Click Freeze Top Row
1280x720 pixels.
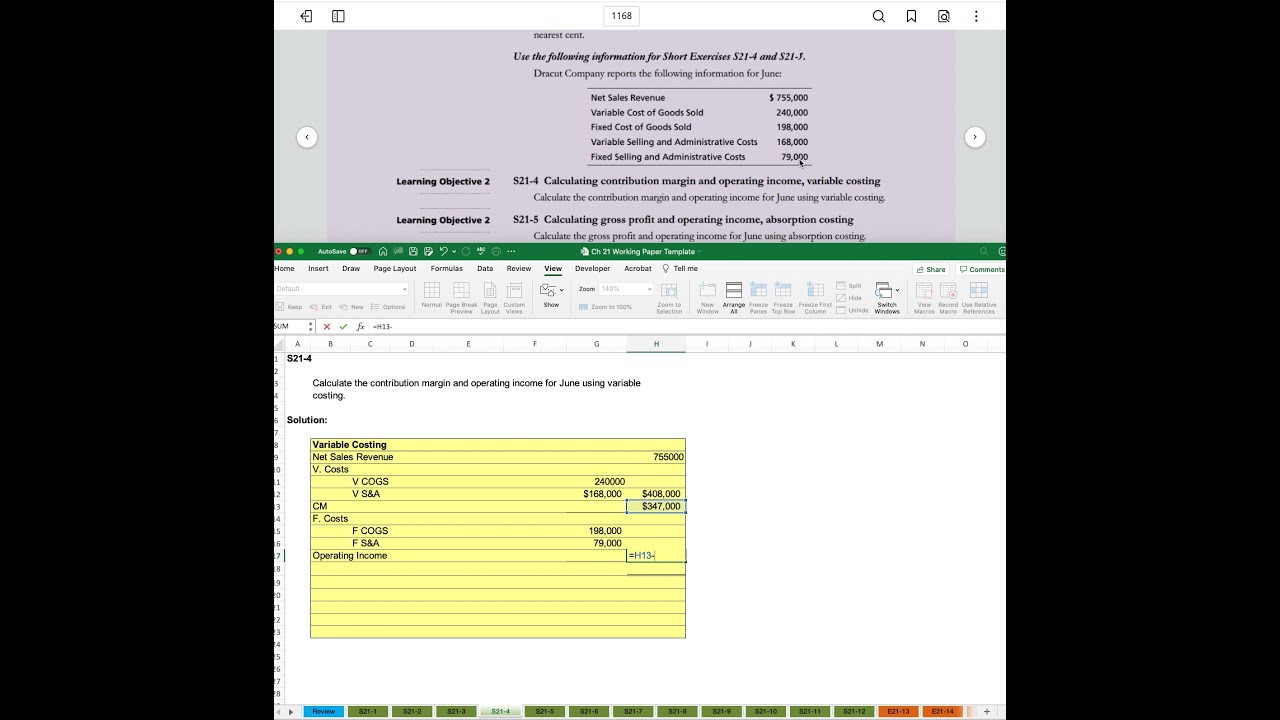tap(783, 298)
